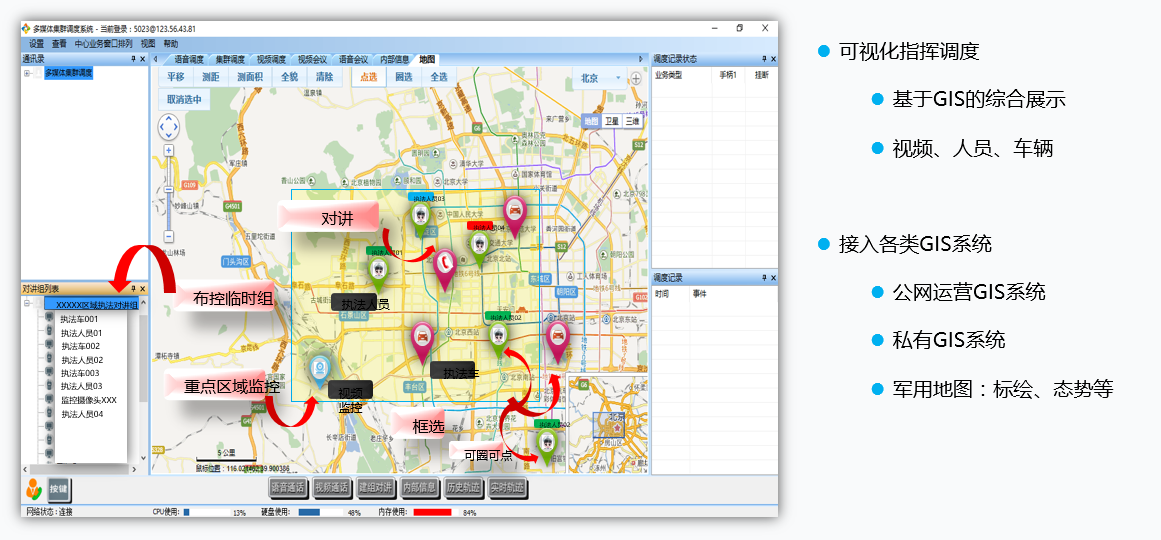Open the 设置 menu

point(36,44)
